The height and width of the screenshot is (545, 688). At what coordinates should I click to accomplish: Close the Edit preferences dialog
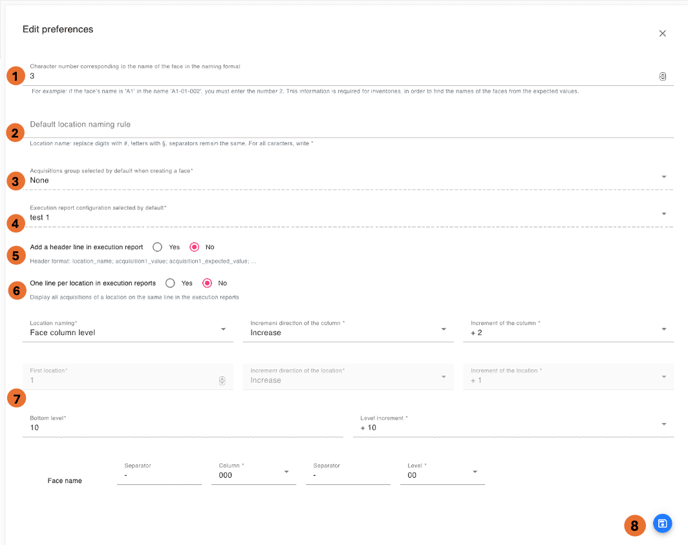662,34
